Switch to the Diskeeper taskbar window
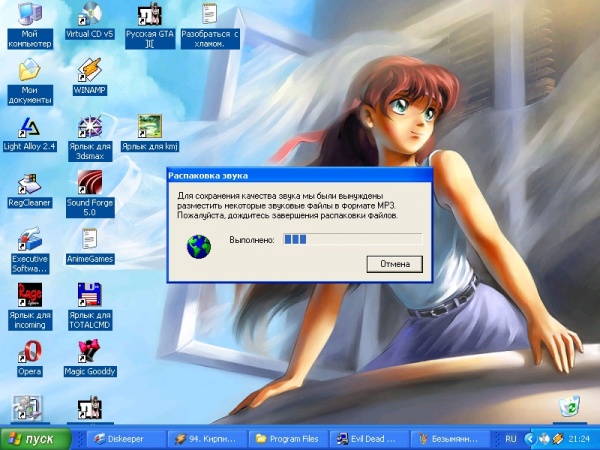Image resolution: width=600 pixels, height=450 pixels. pos(126,439)
